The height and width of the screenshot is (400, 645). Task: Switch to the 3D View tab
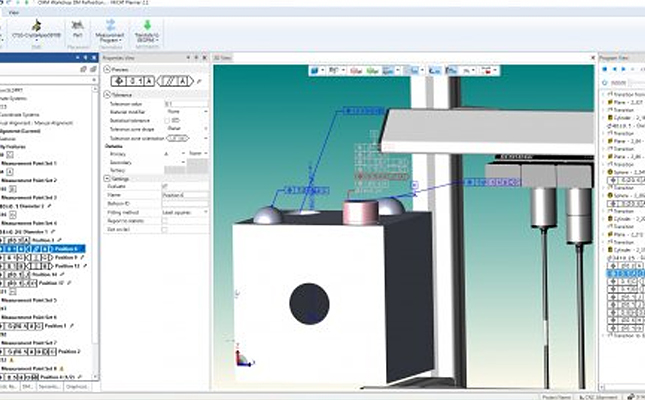pos(222,59)
